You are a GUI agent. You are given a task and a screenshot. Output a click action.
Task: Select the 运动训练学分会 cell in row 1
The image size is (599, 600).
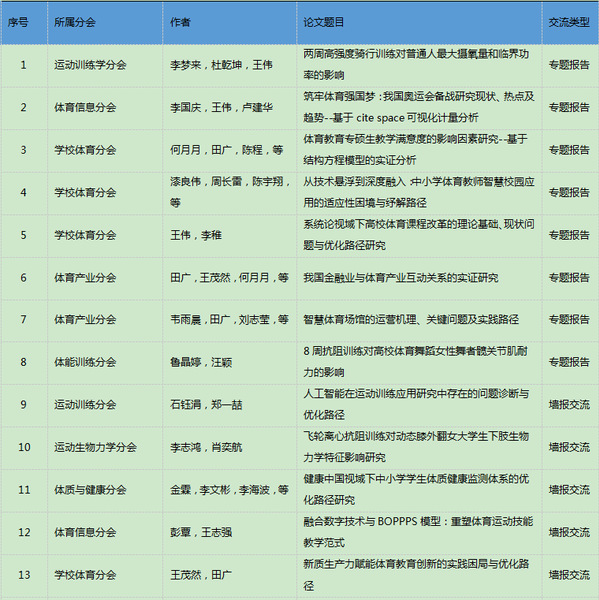[90, 65]
